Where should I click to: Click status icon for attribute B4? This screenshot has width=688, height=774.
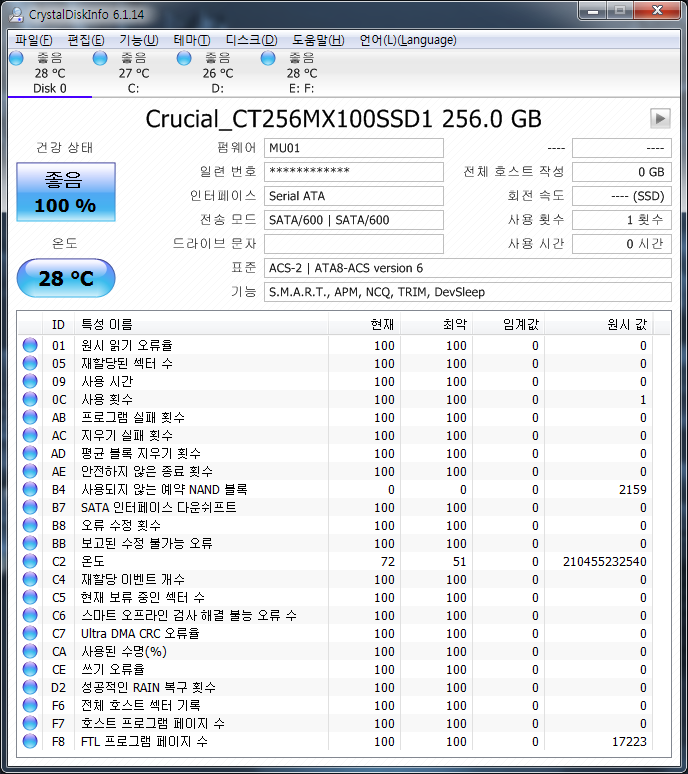coord(30,489)
